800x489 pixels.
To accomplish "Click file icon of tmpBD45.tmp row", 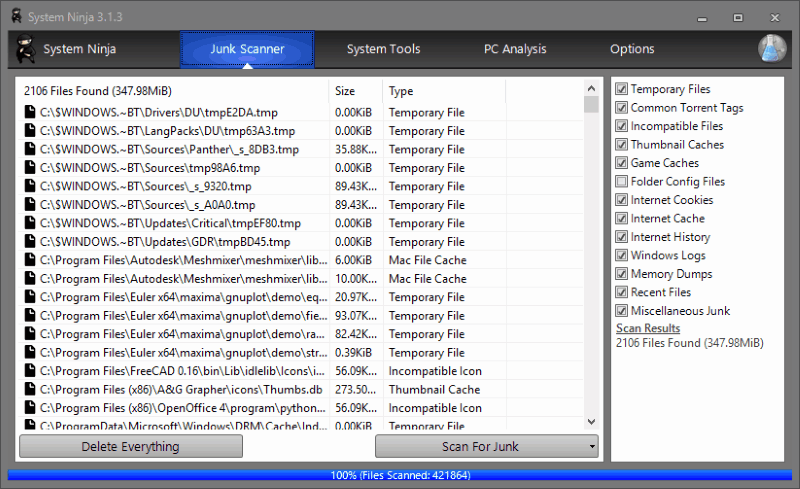I will pos(30,241).
